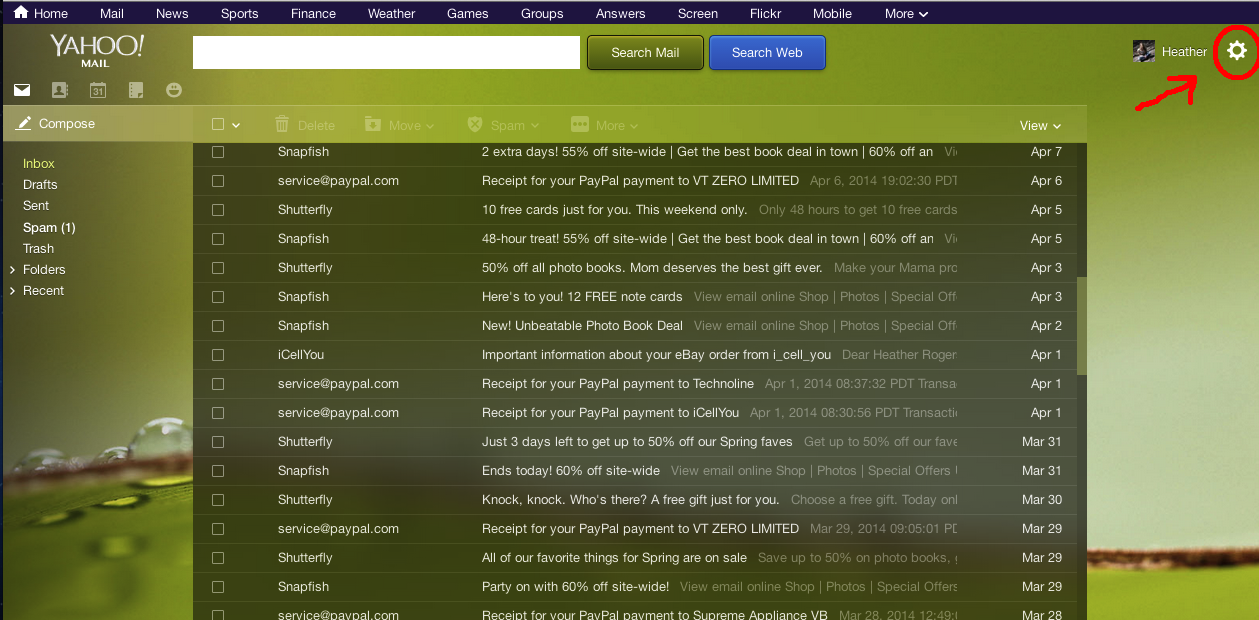1259x620 pixels.
Task: Open the Messenger smiley icon
Action: [174, 90]
